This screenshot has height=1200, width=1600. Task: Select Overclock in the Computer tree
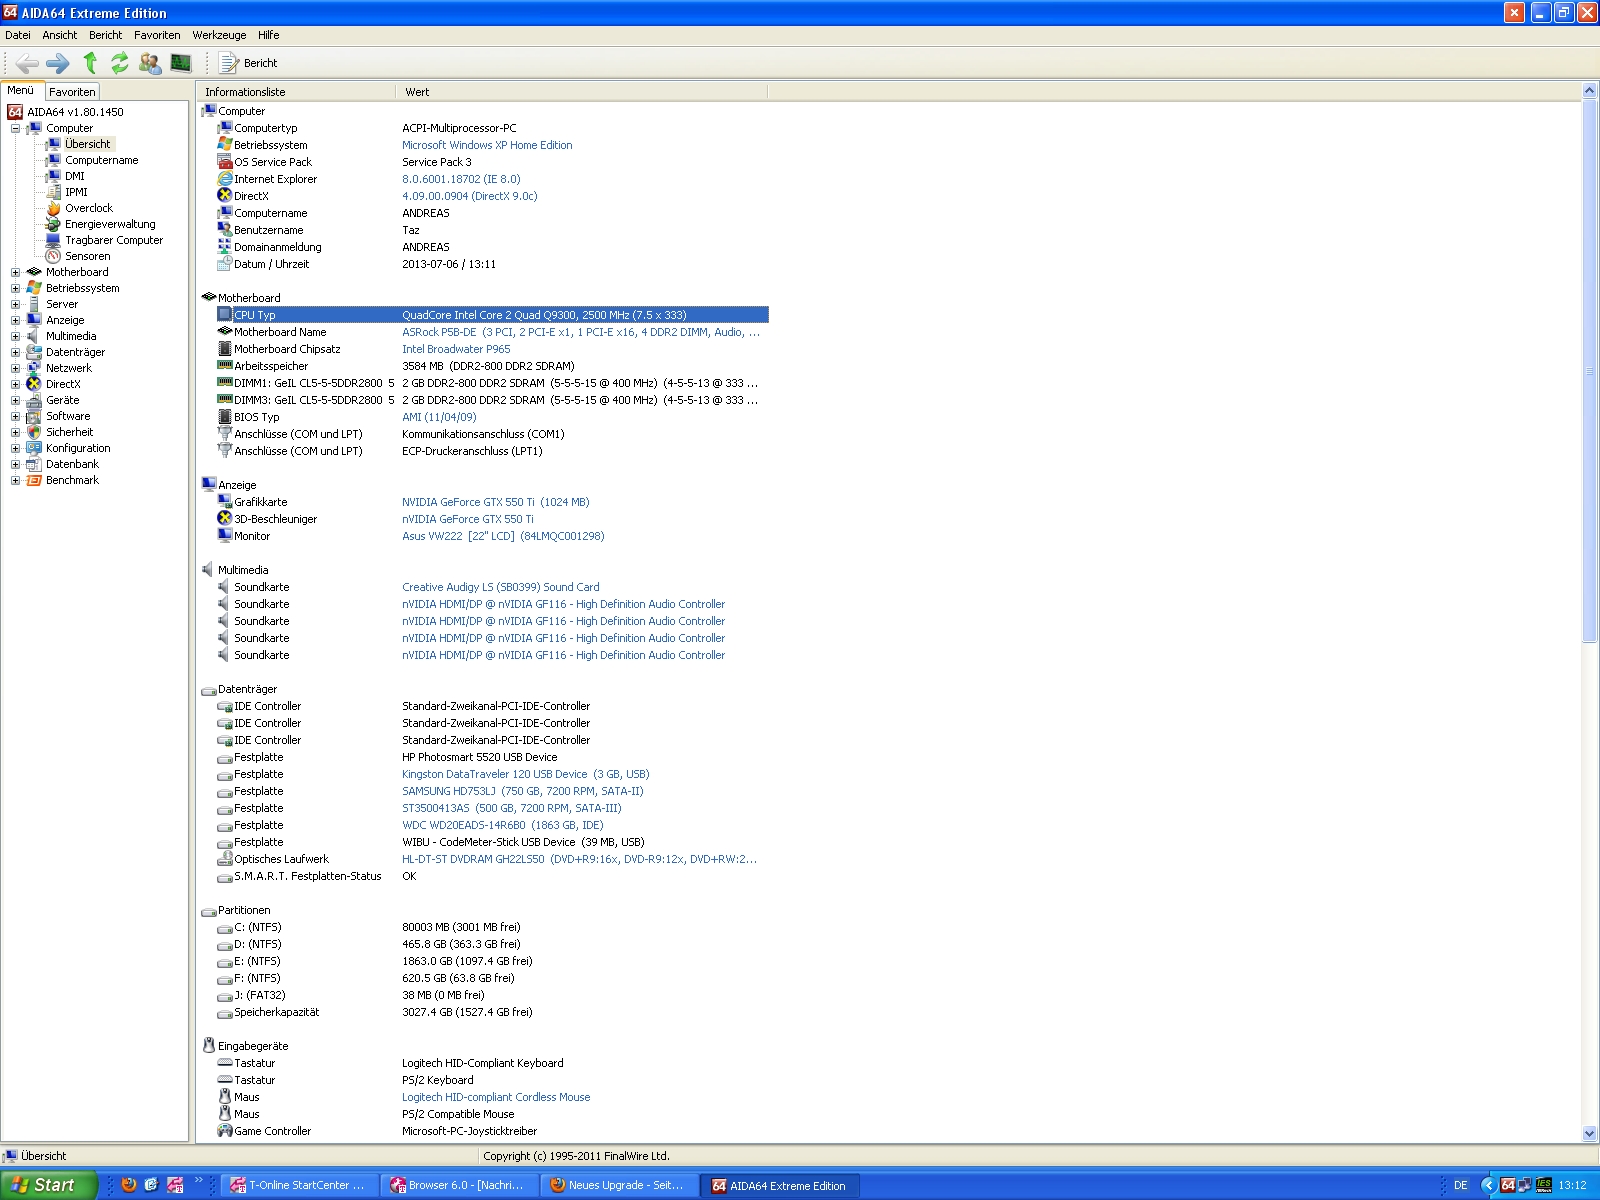click(x=88, y=208)
